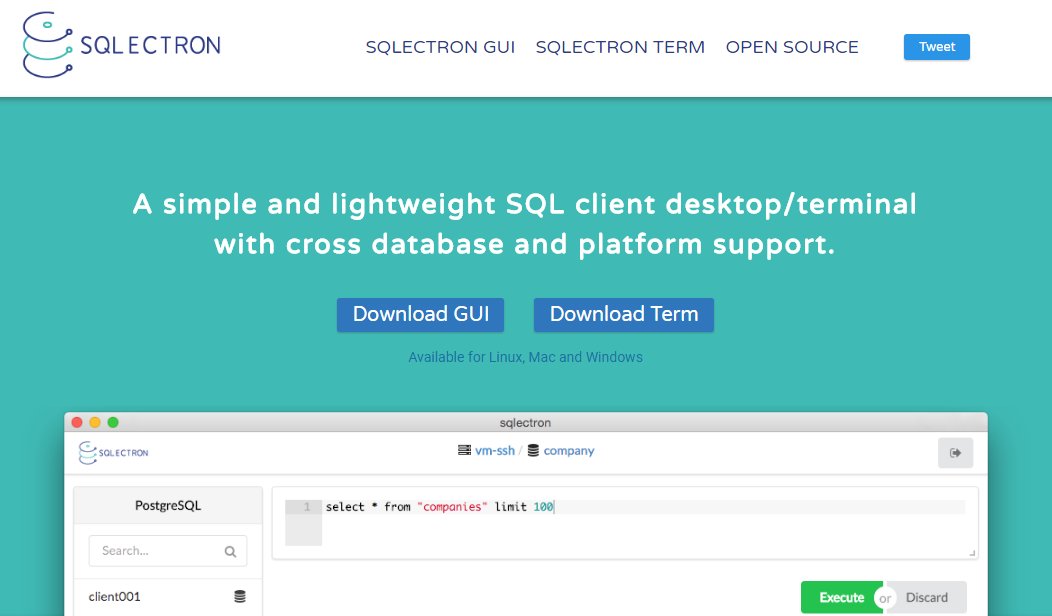The image size is (1052, 616).
Task: Focus the sidebar Search field
Action: (x=168, y=551)
